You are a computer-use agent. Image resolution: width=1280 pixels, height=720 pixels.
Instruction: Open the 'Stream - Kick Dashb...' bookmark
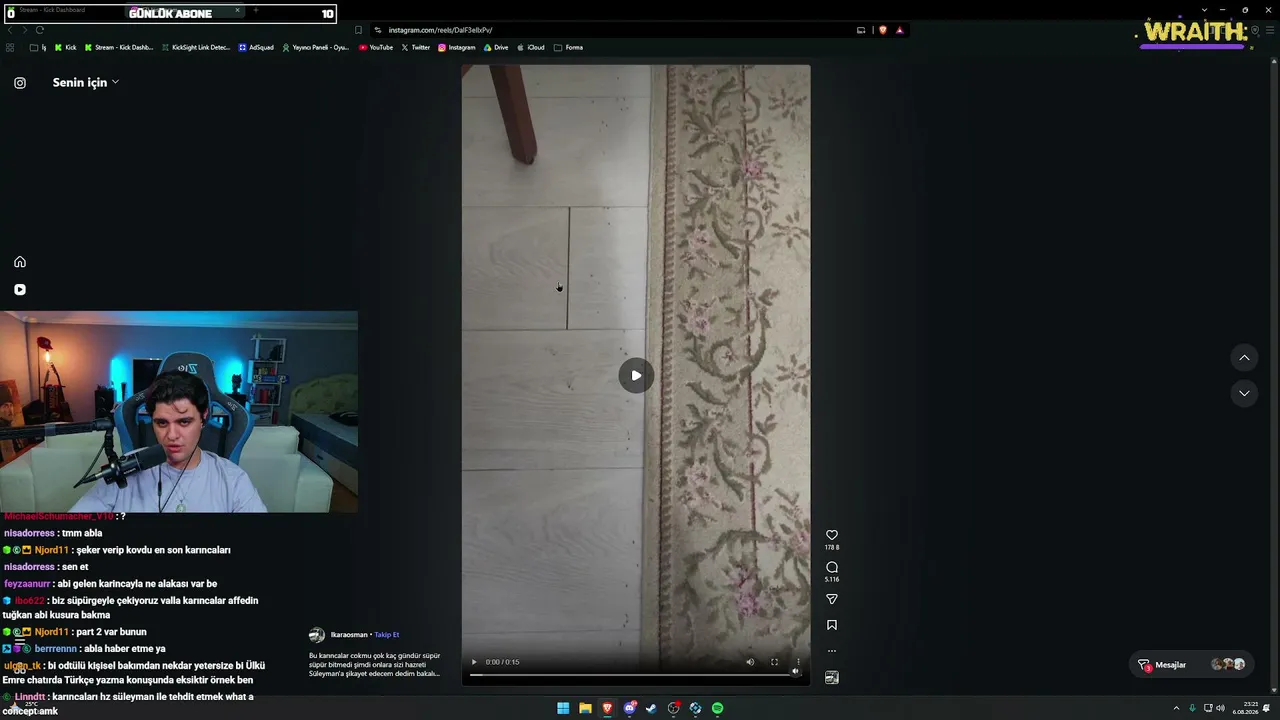pos(119,47)
